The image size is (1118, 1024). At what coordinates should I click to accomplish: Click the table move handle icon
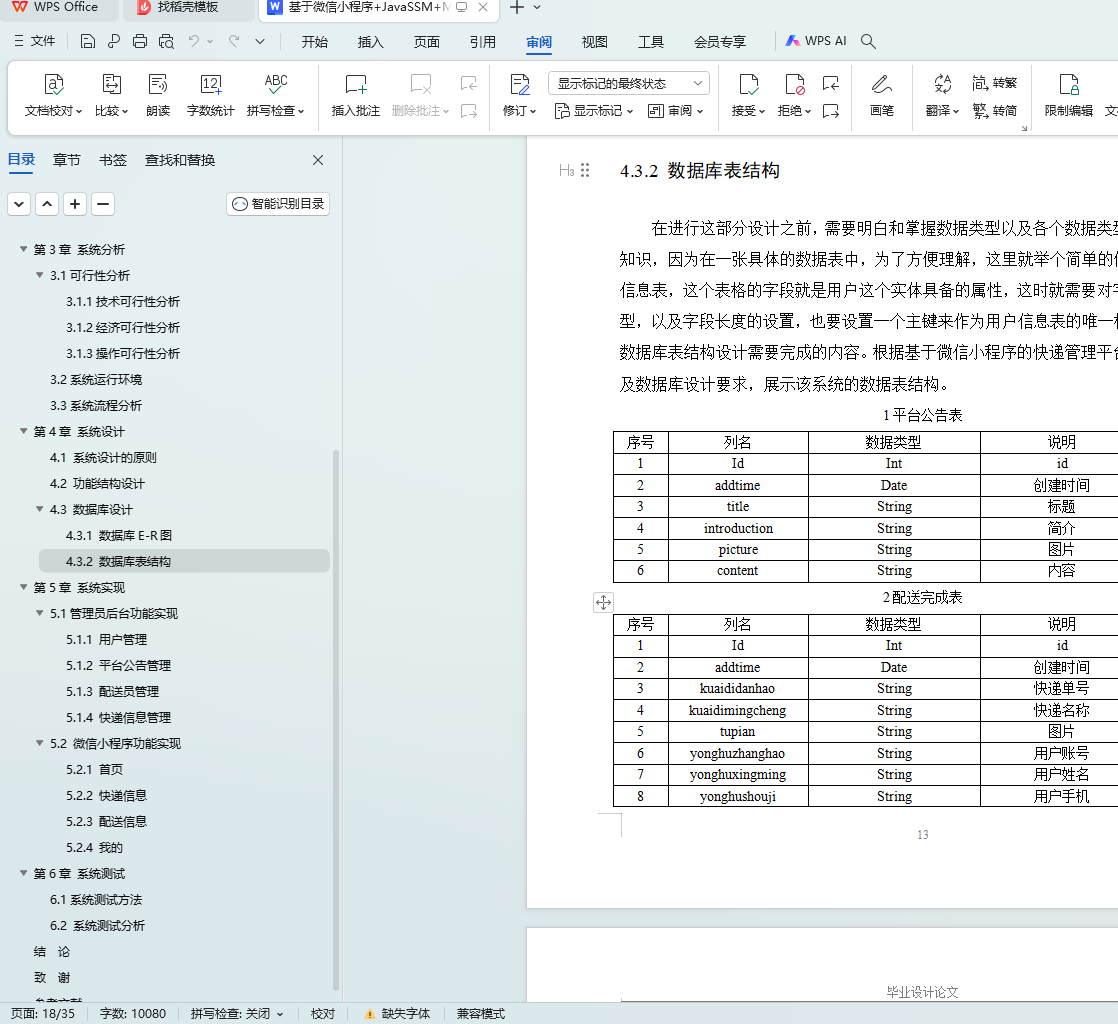click(603, 603)
